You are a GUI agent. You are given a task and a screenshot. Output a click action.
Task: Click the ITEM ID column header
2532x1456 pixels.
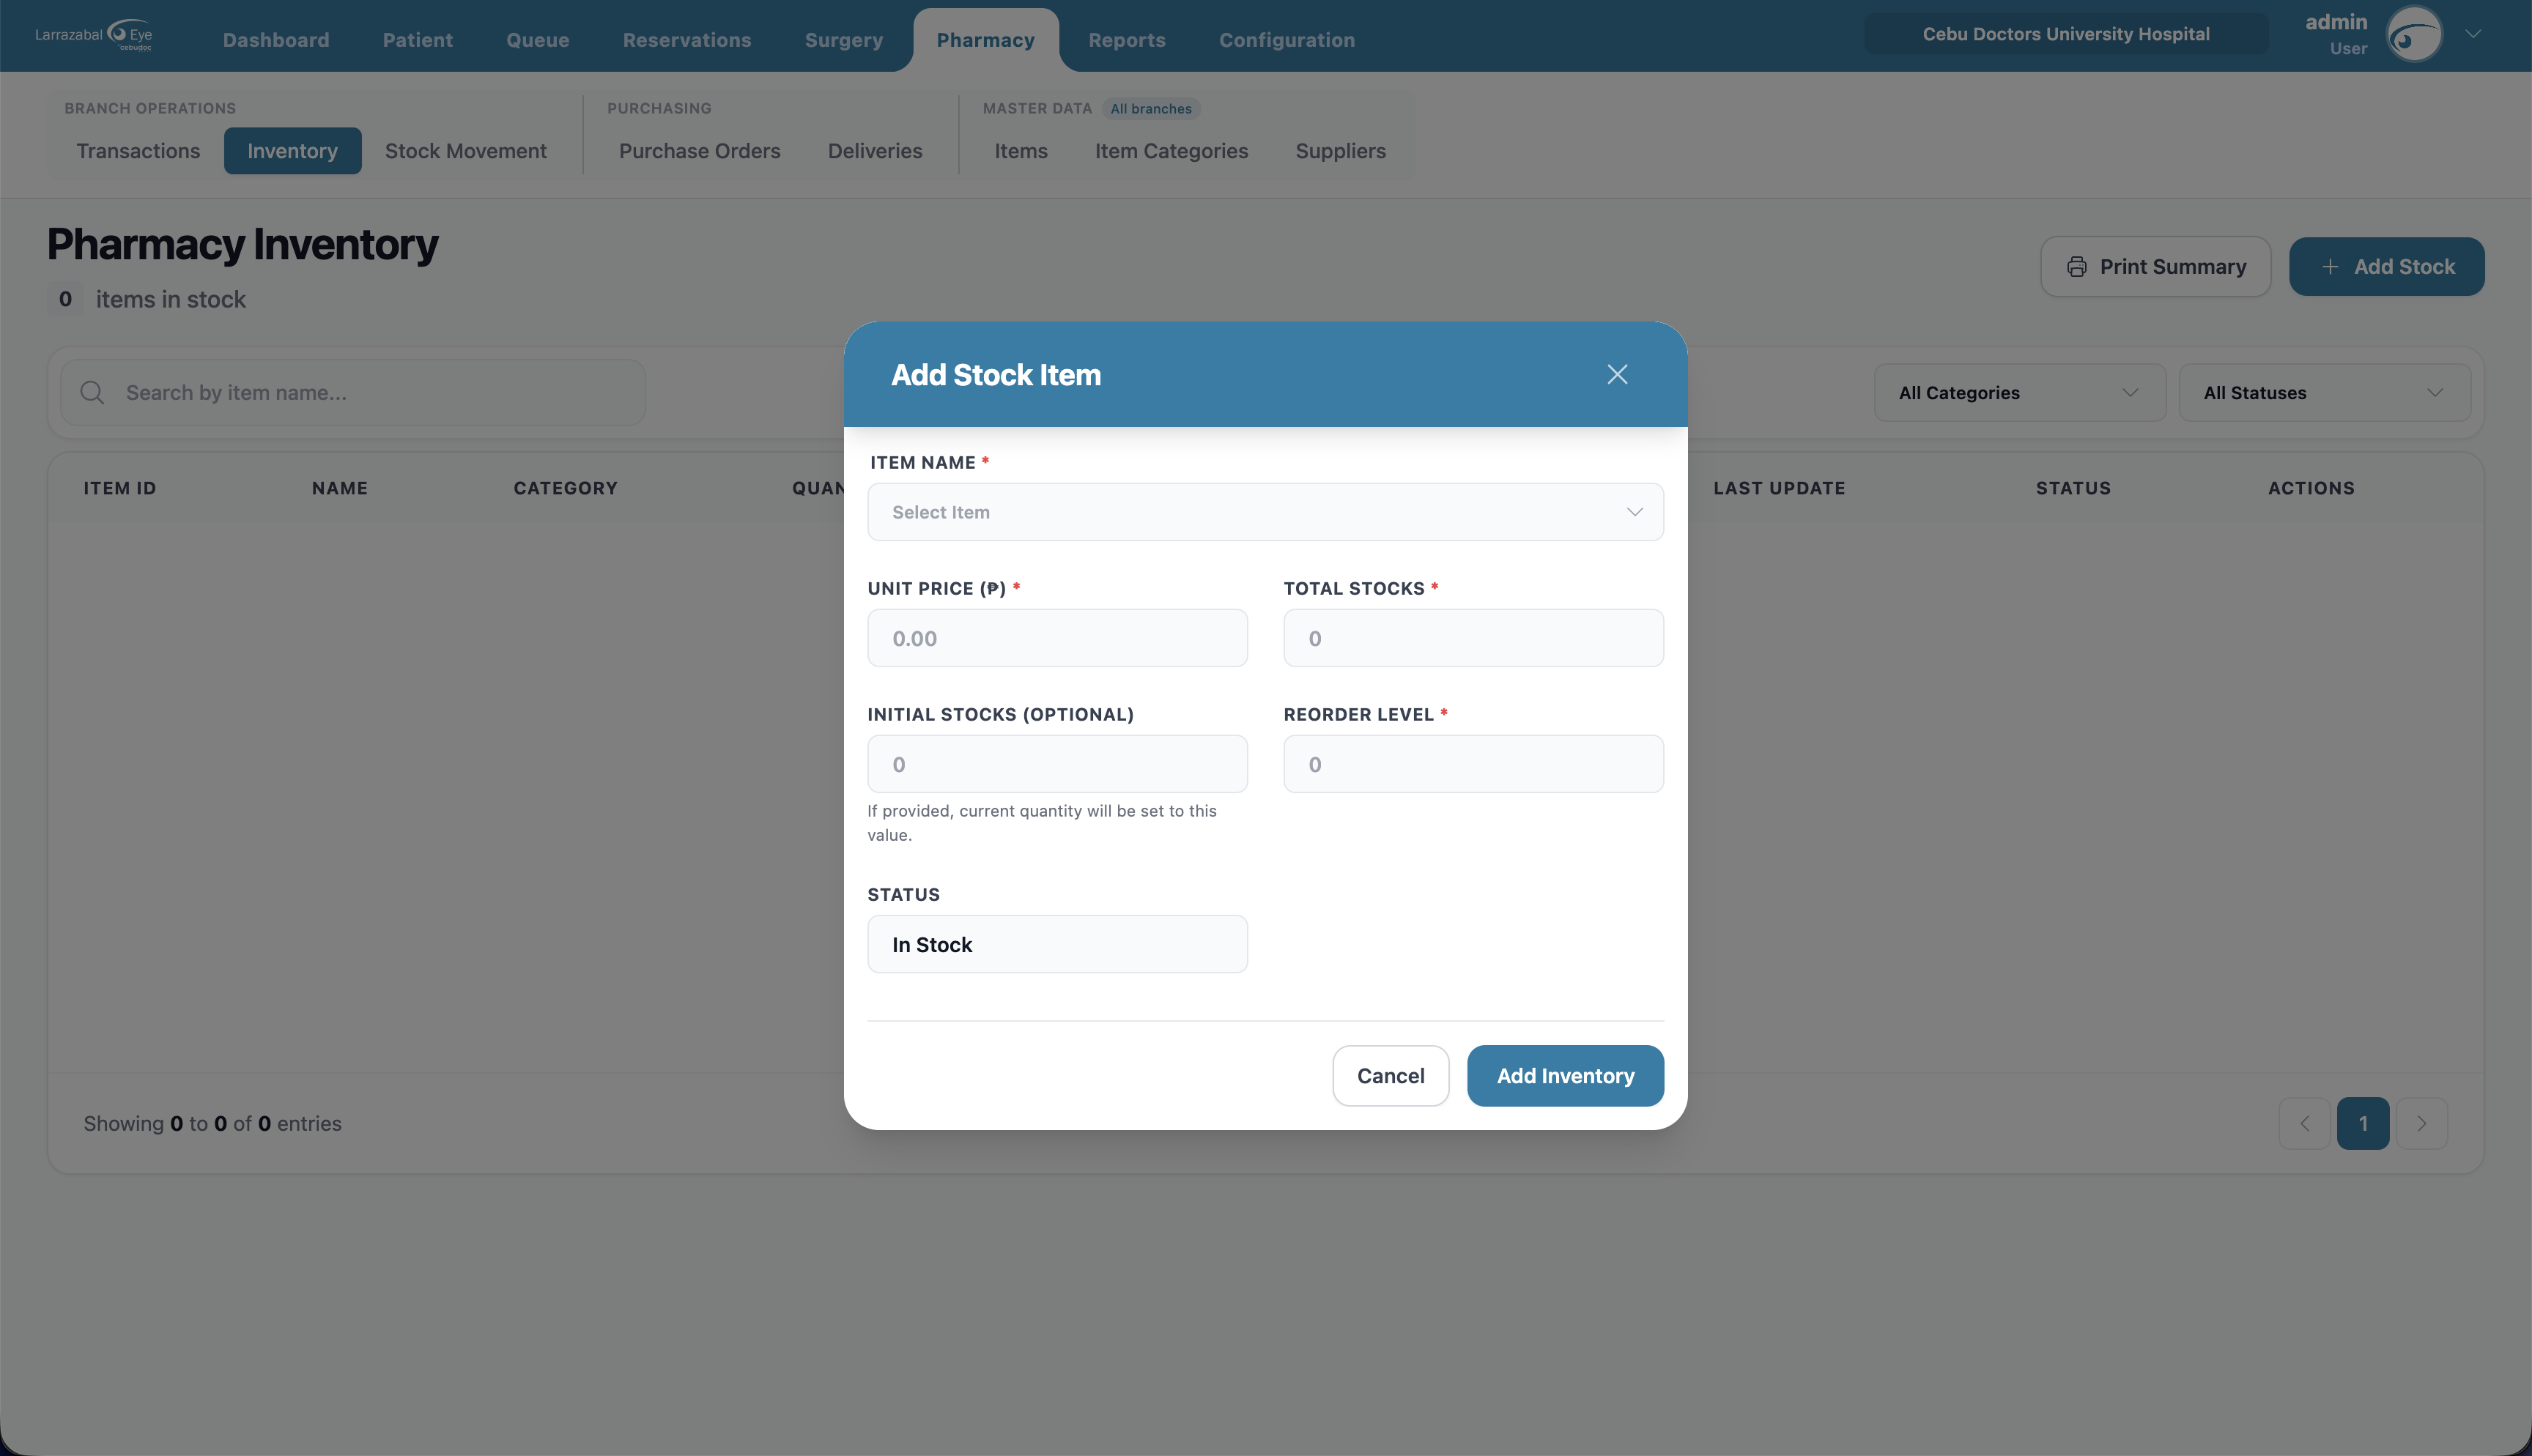[x=120, y=488]
